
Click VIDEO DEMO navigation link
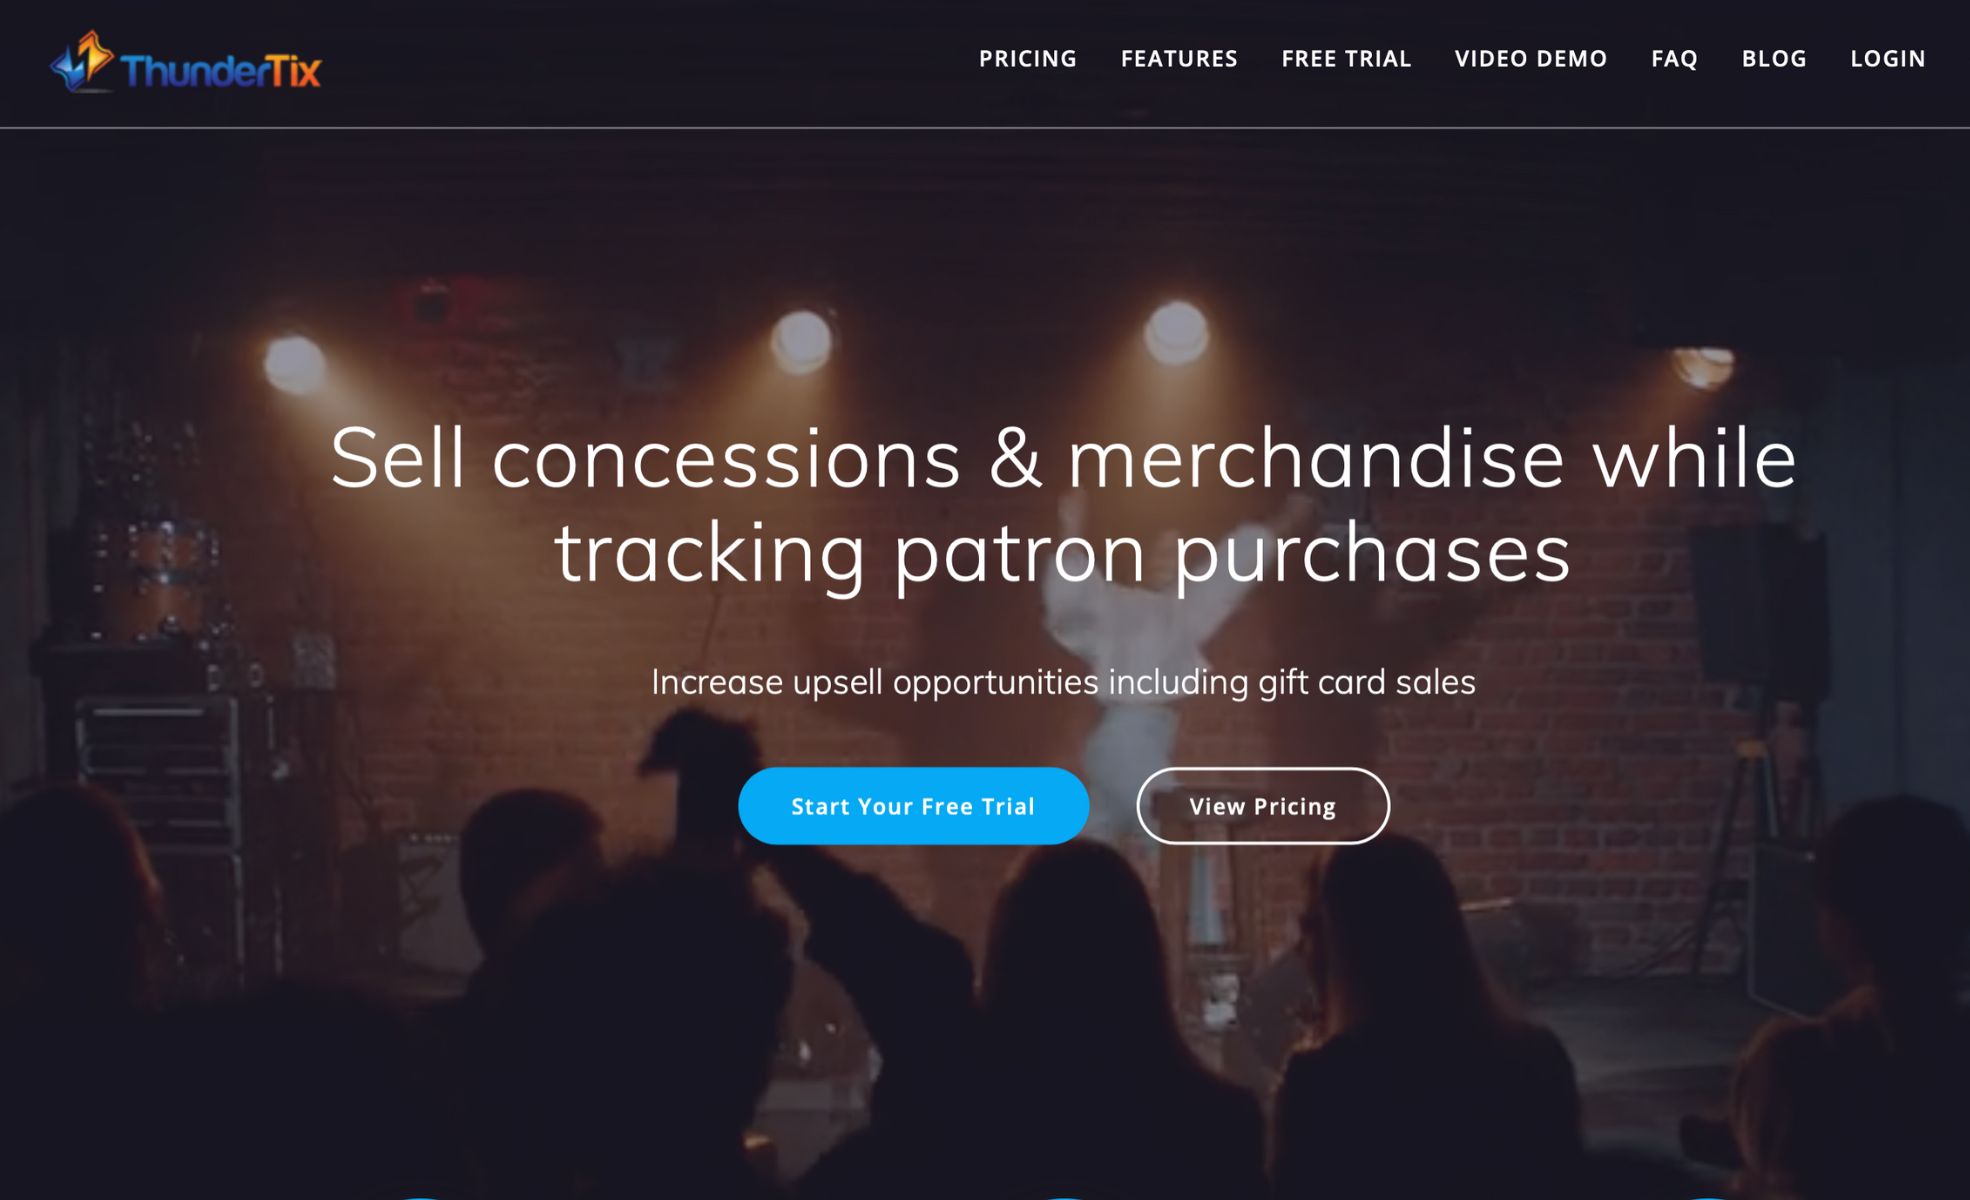coord(1531,58)
